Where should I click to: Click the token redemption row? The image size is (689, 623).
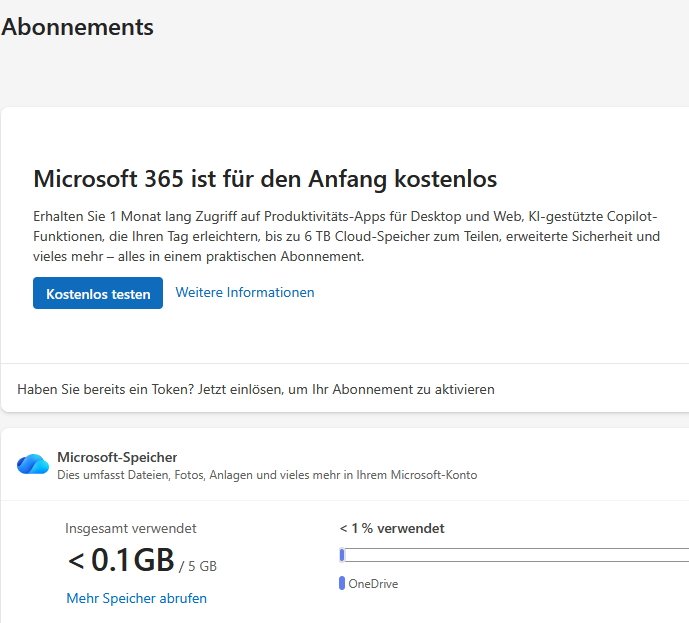coord(344,389)
